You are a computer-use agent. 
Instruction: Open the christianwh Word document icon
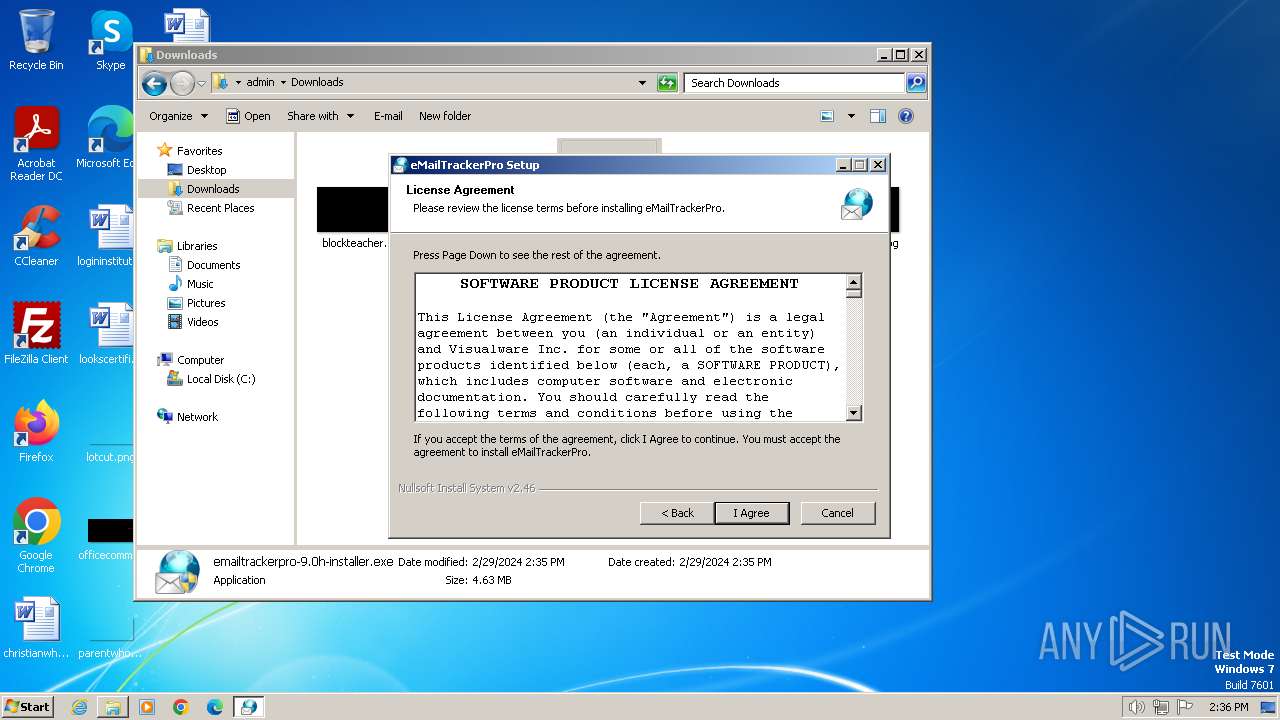click(36, 628)
